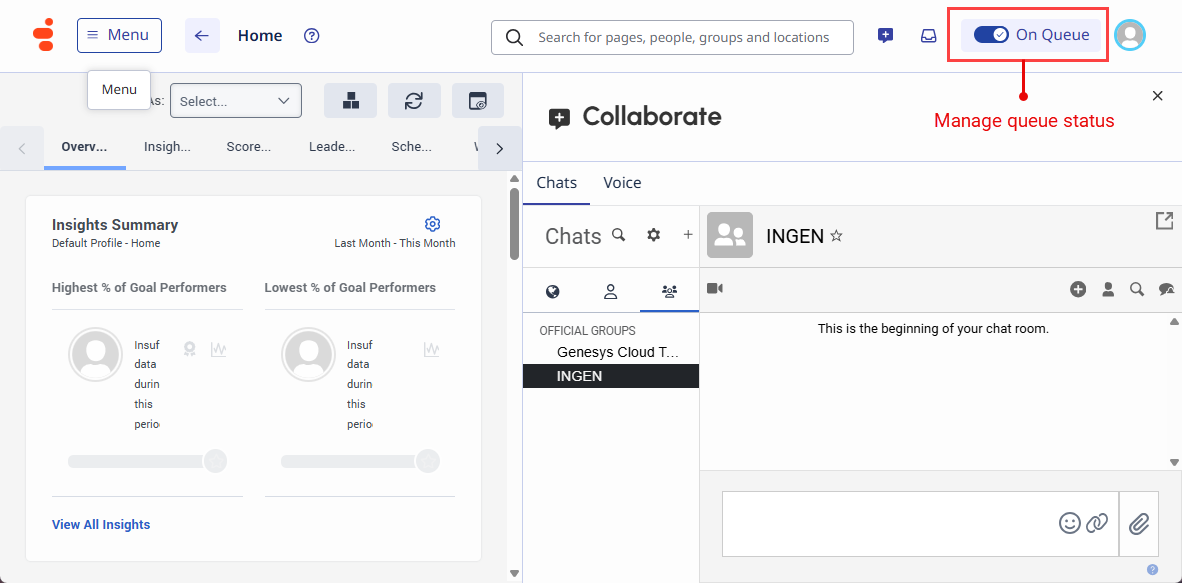Toggle the On Queue switch
The height and width of the screenshot is (583, 1182).
coord(991,35)
